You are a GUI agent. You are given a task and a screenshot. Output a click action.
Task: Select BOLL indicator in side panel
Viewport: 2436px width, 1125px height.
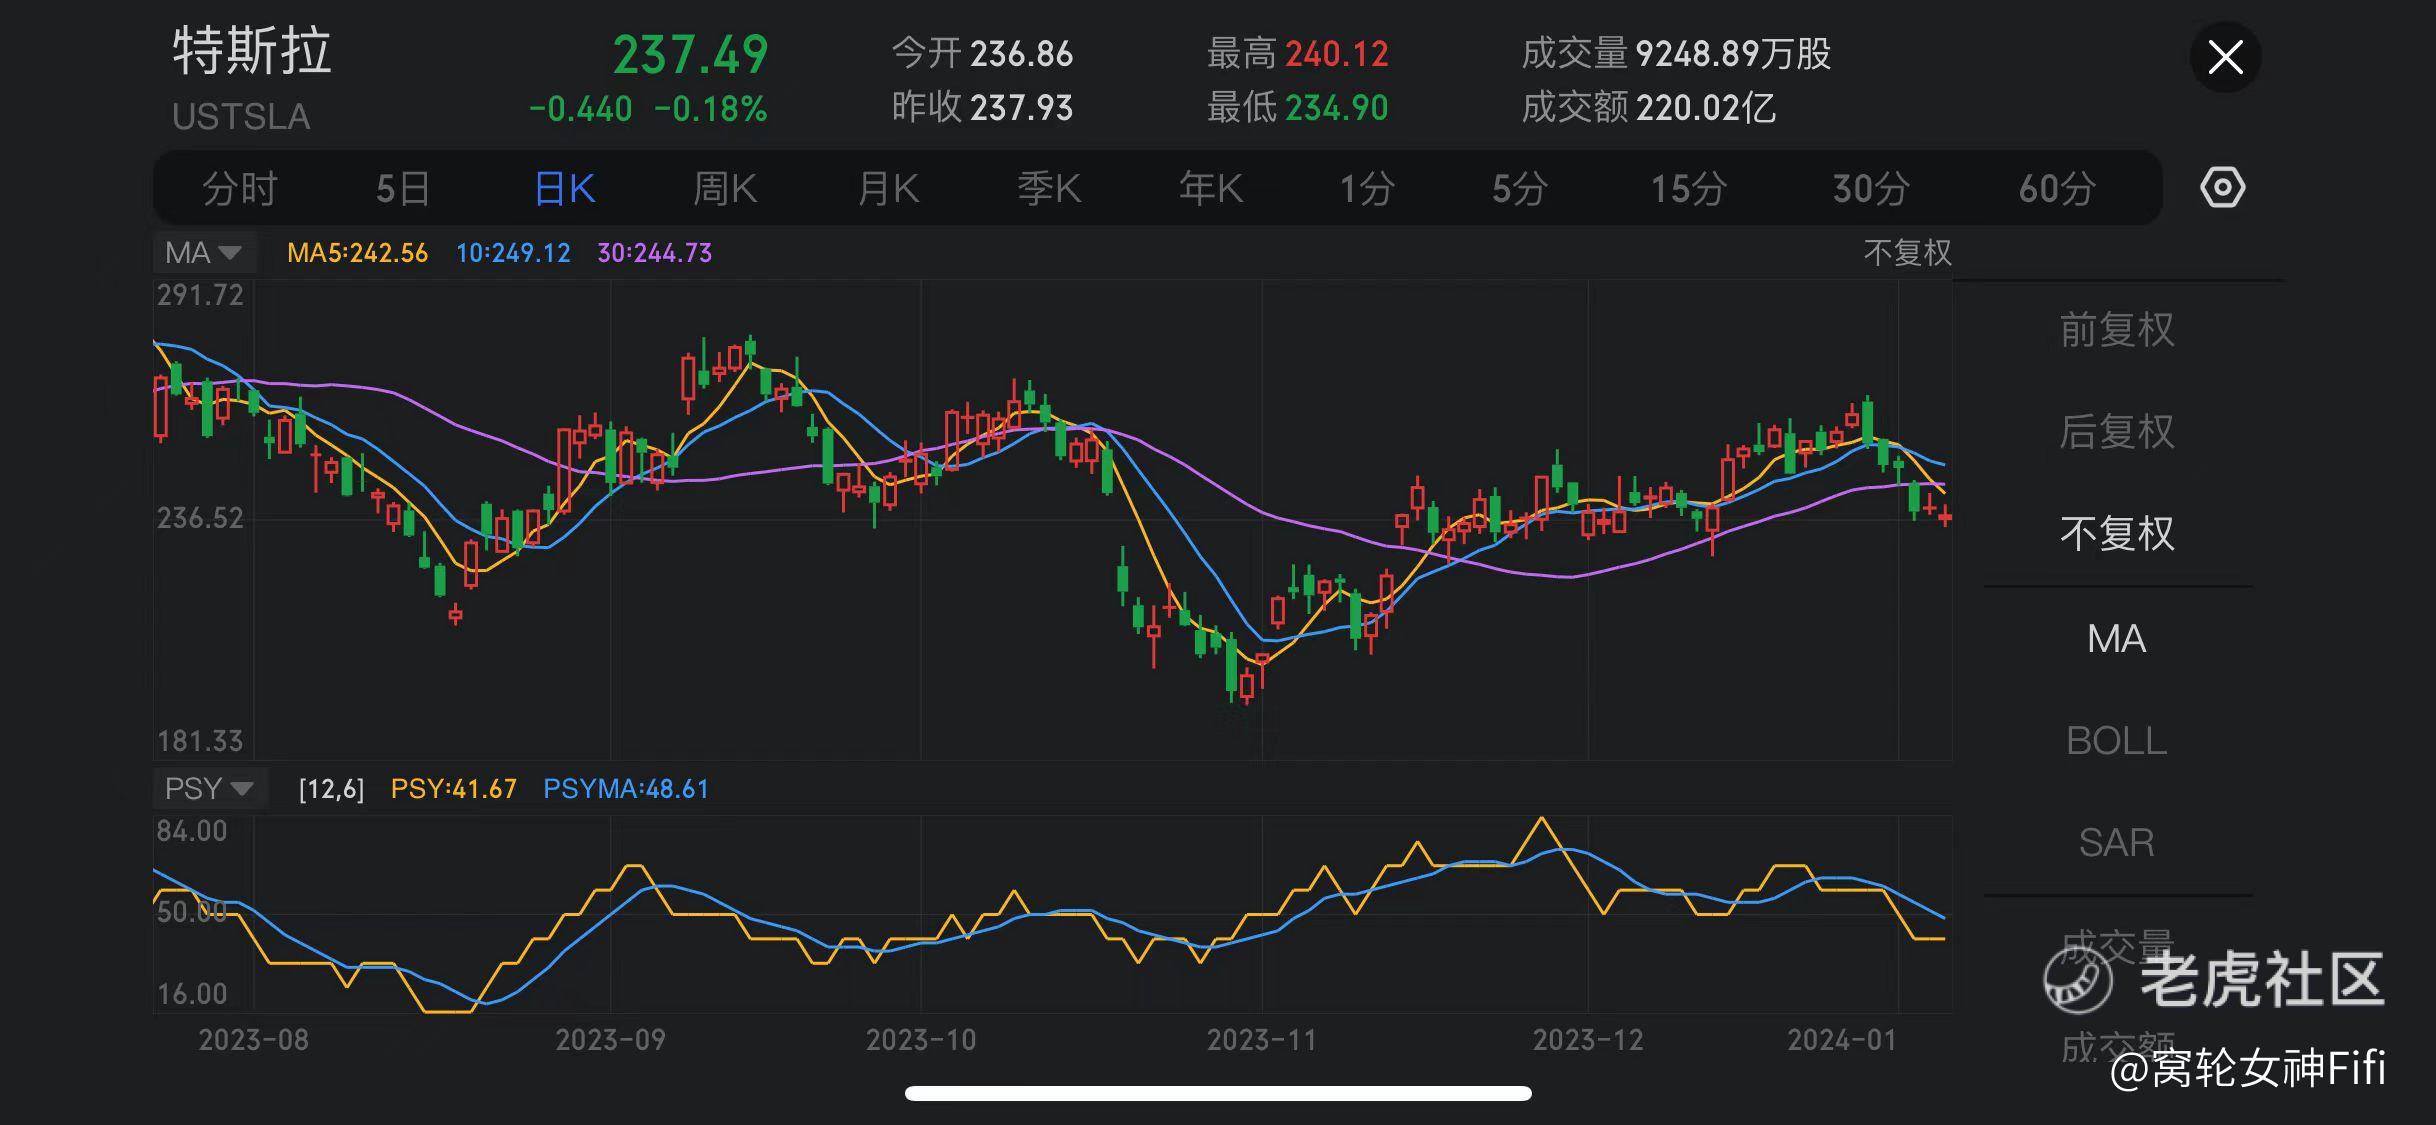2116,740
